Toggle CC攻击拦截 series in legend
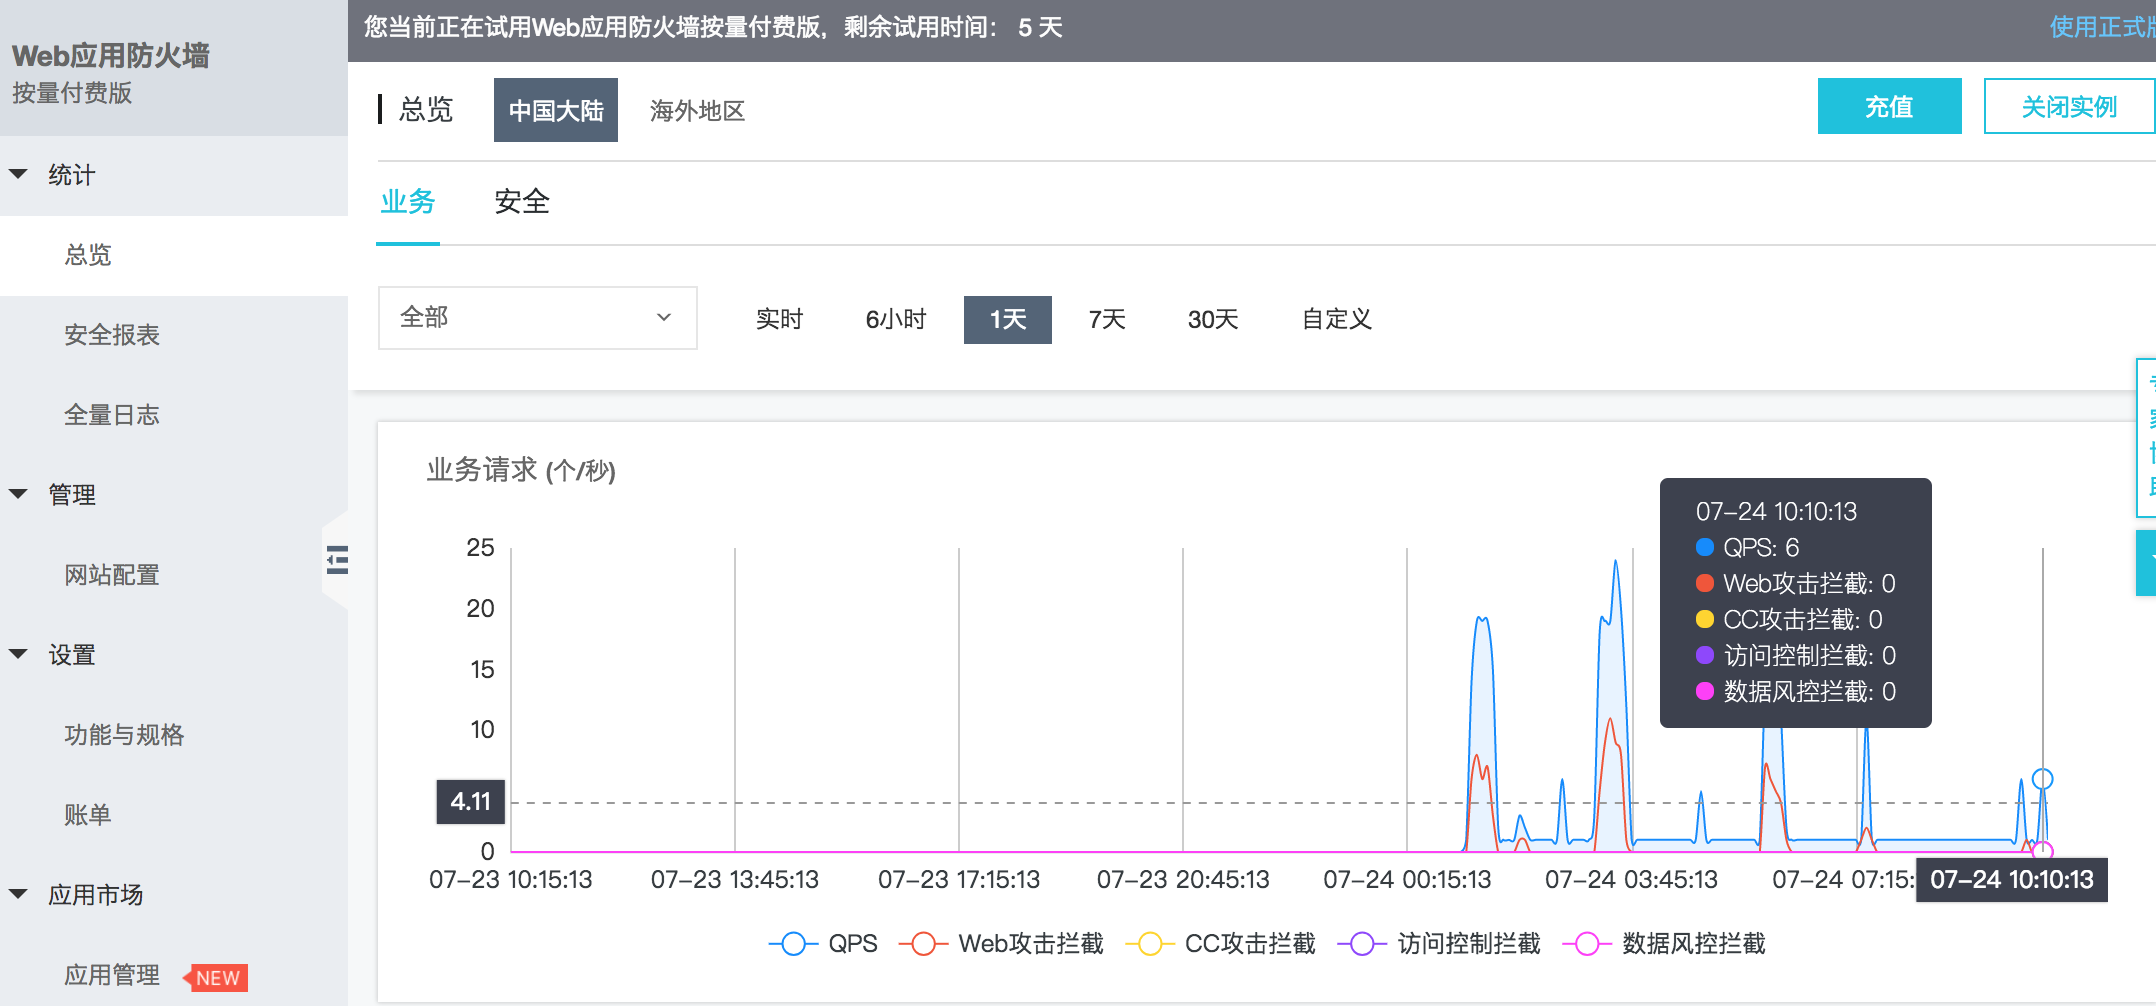This screenshot has height=1006, width=2156. click(1220, 943)
